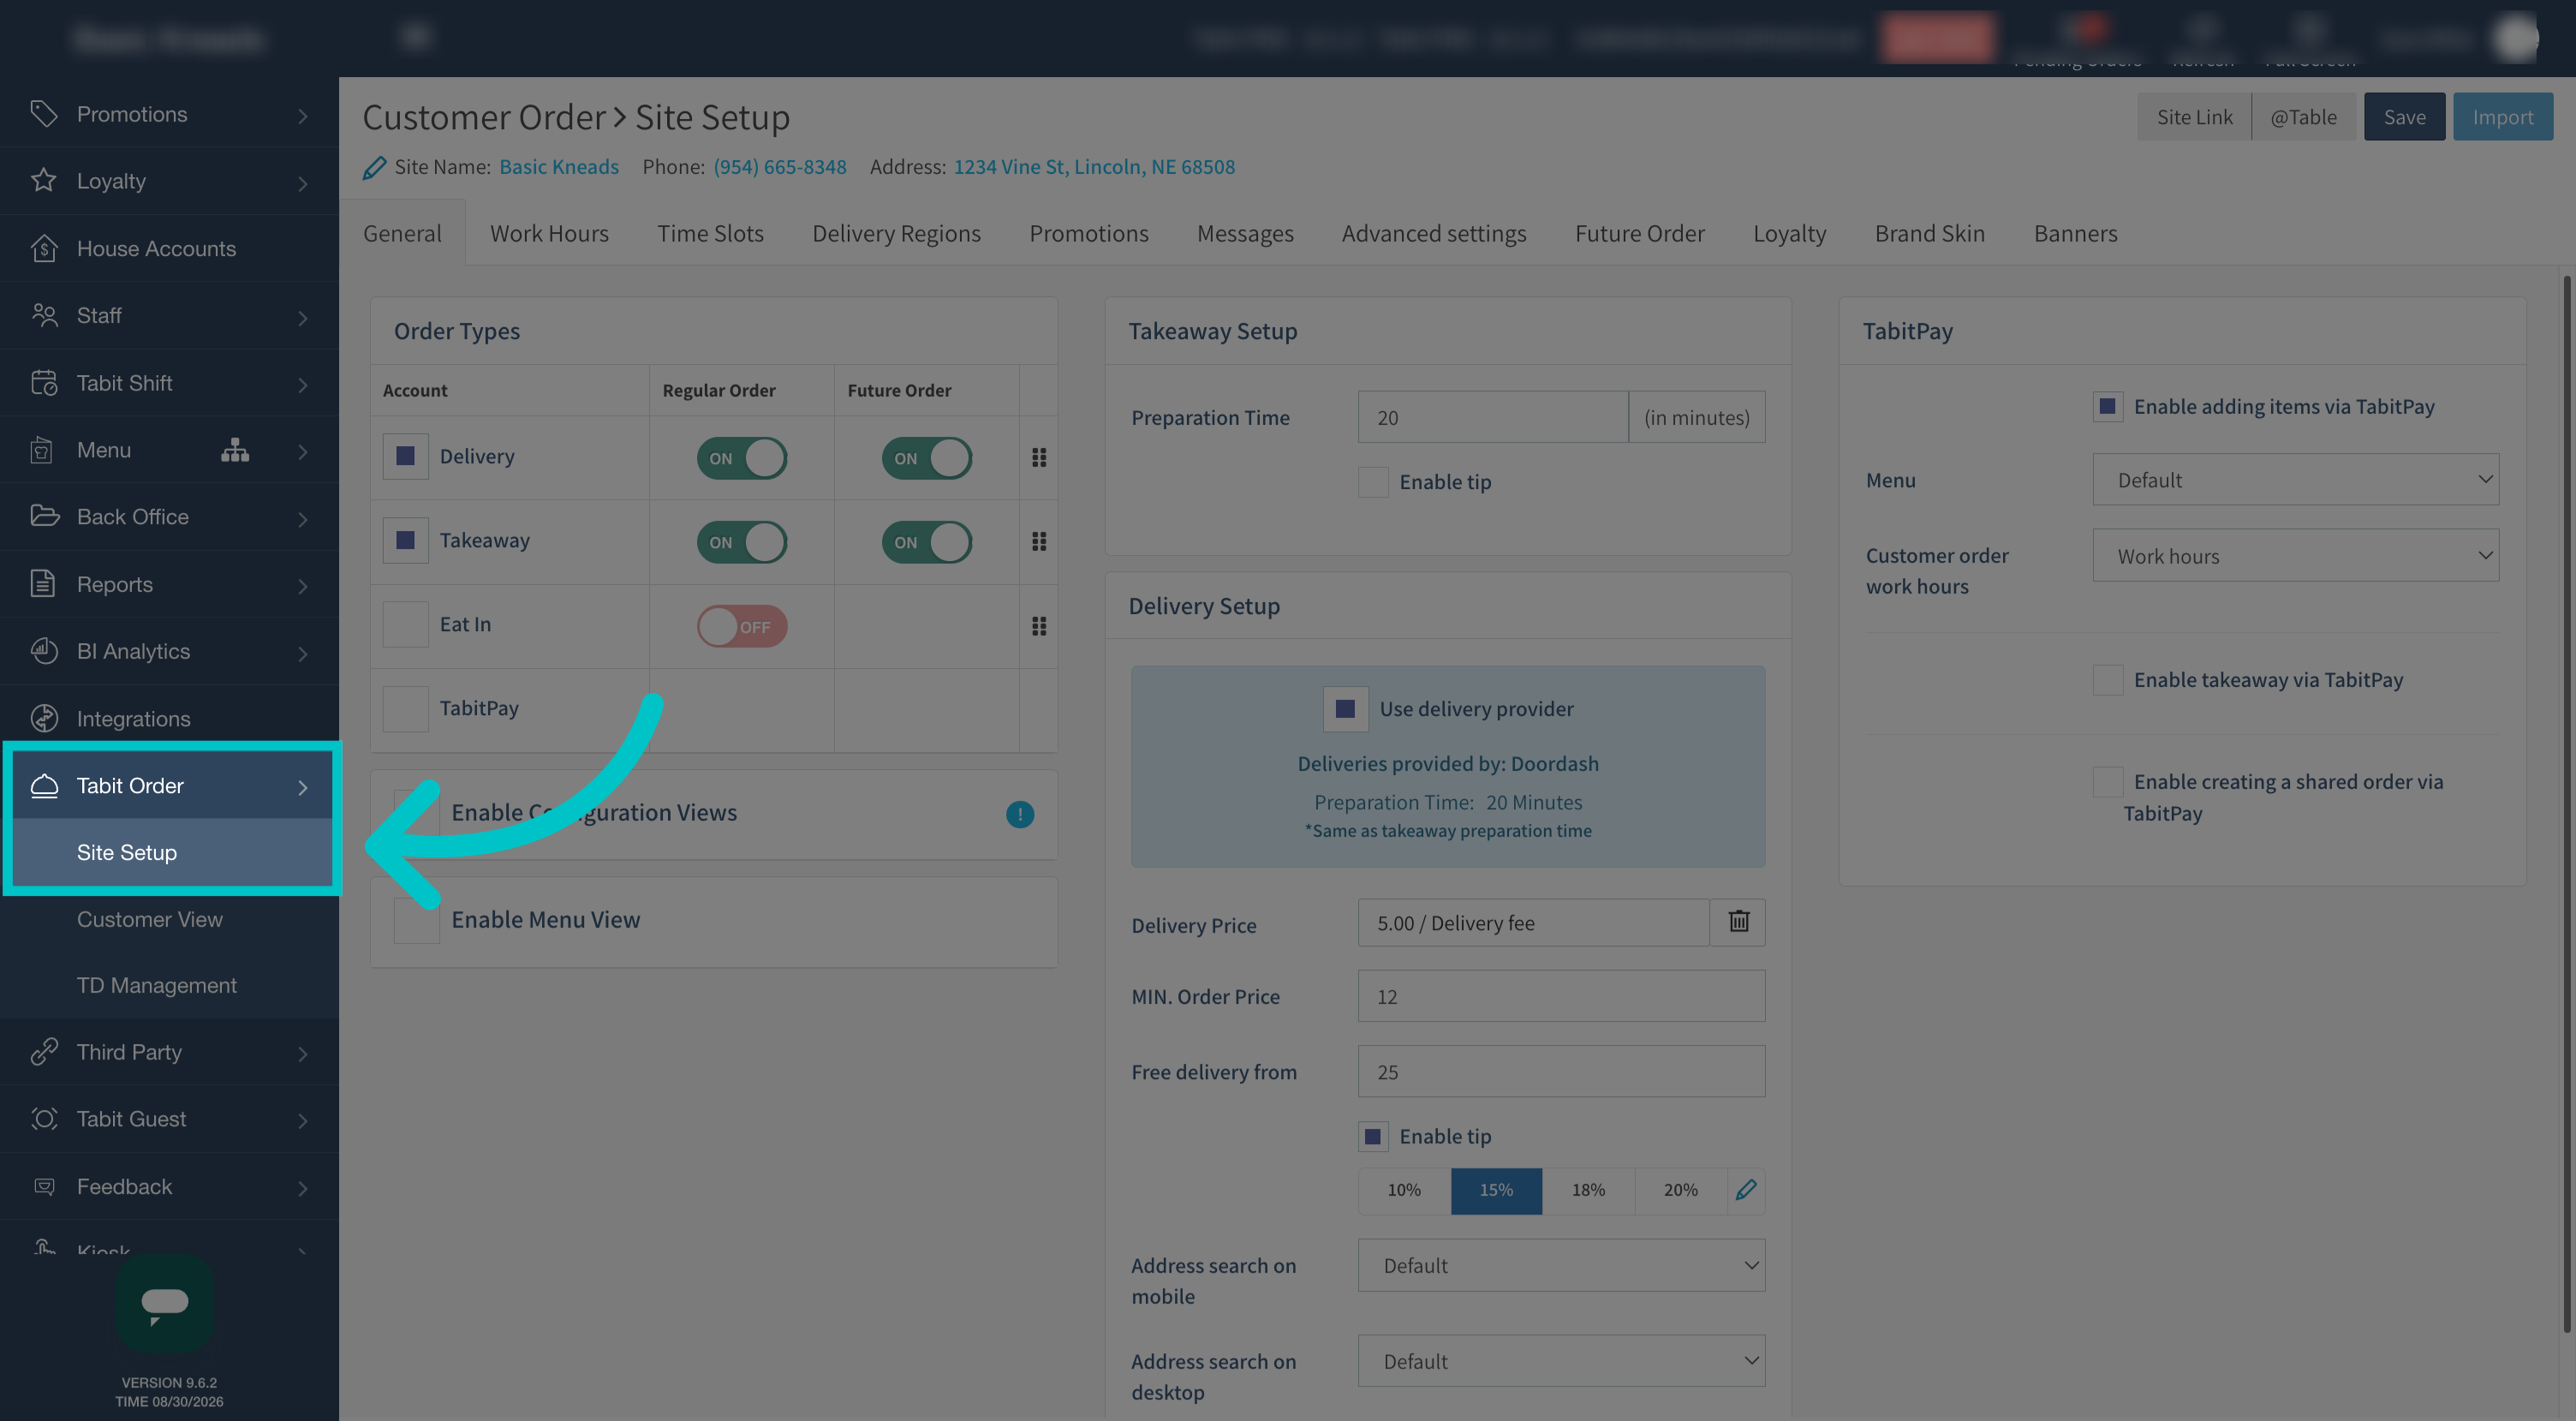
Task: Click the Loyalty star icon in sidebar
Action: [x=43, y=180]
